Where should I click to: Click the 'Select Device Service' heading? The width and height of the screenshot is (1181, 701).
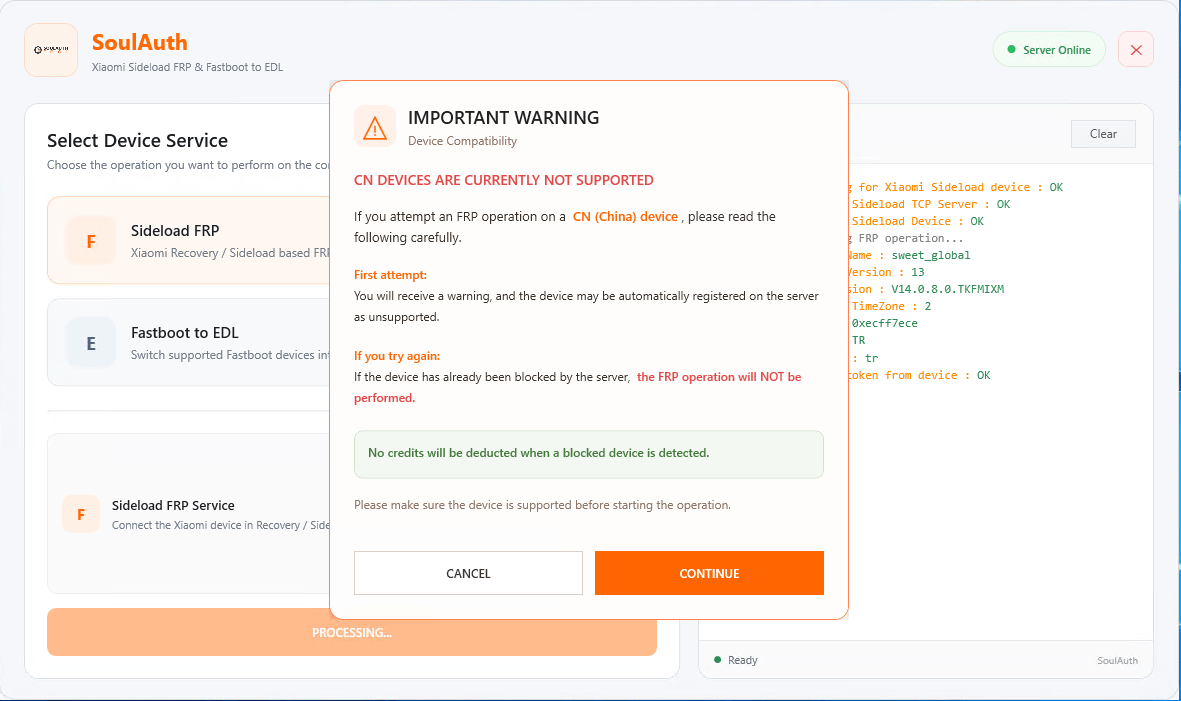[x=137, y=141]
